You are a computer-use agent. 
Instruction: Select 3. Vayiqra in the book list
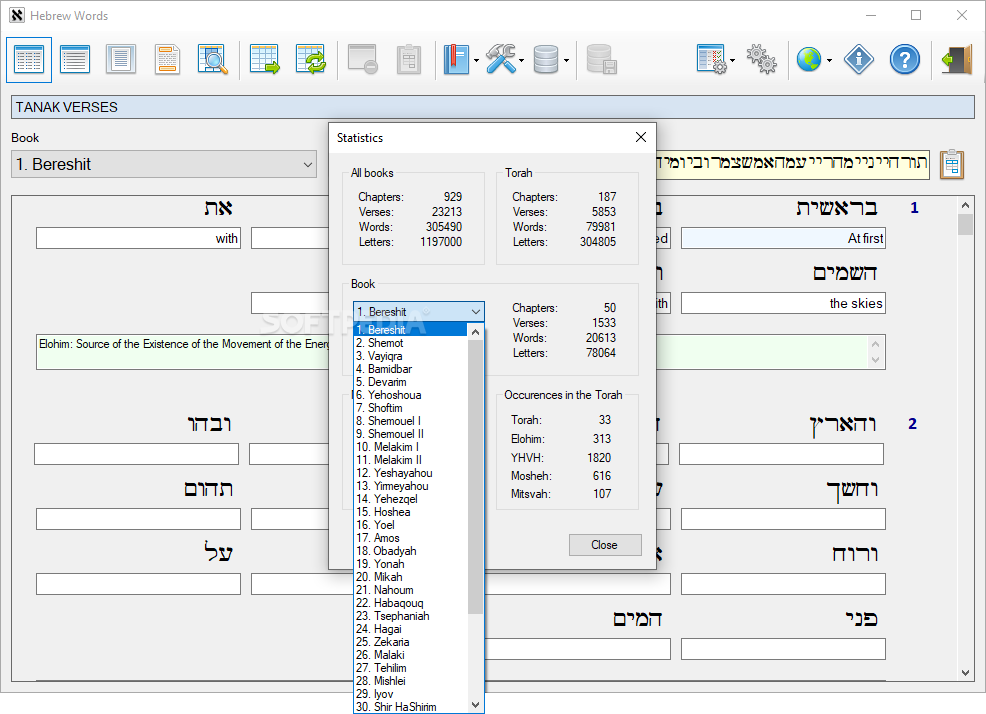point(411,356)
